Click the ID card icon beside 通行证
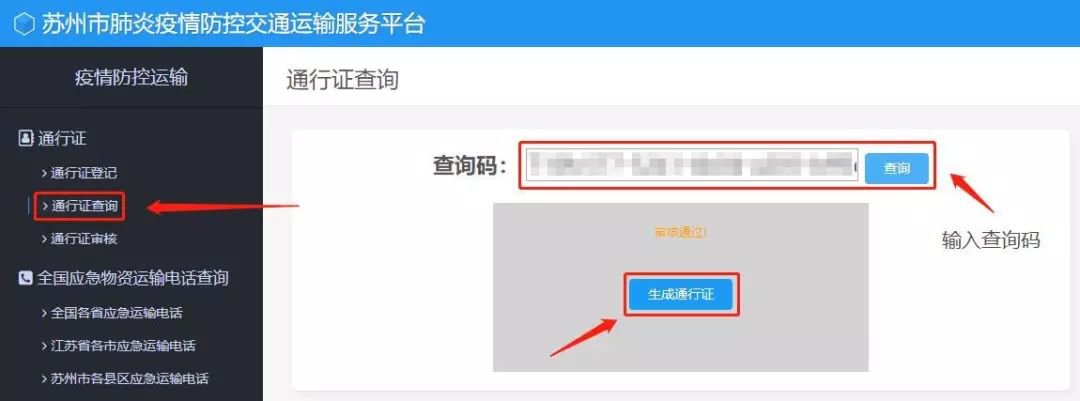Screen dimensions: 1080x401 (25, 138)
